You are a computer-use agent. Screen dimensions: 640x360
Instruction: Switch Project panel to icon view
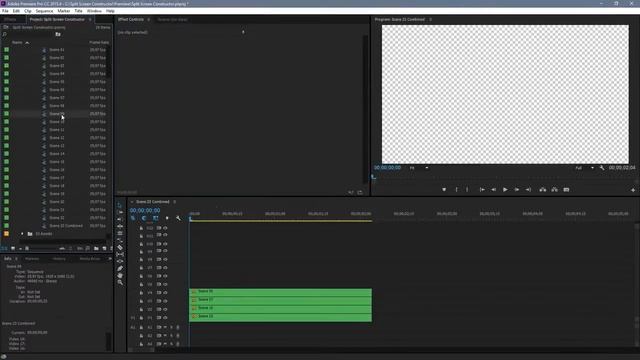13,248
